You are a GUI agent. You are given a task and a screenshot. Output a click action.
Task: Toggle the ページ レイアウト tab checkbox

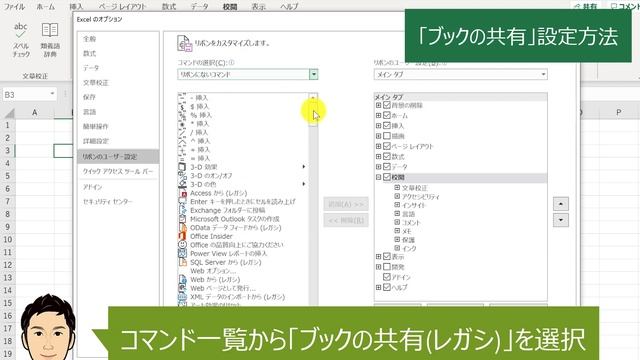tap(387, 146)
